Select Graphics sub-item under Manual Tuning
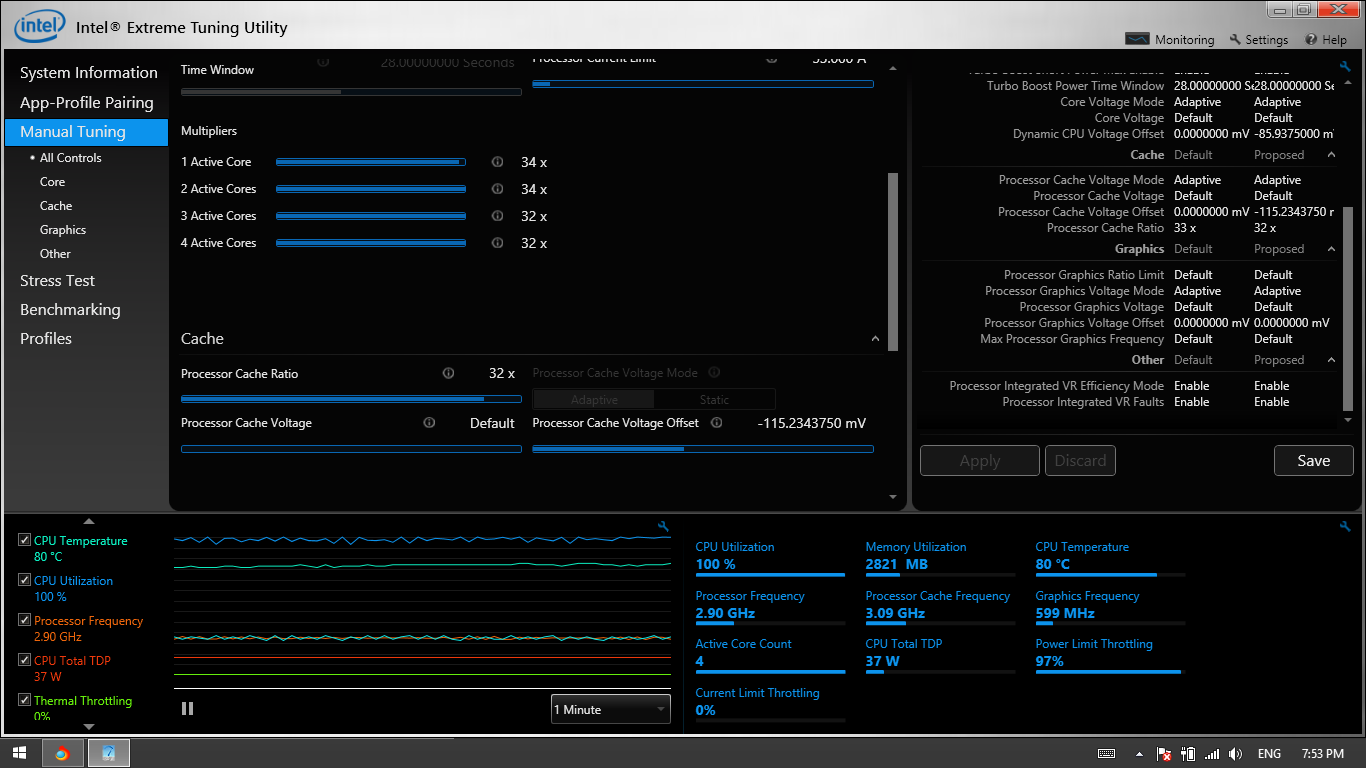Viewport: 1366px width, 768px height. point(63,230)
